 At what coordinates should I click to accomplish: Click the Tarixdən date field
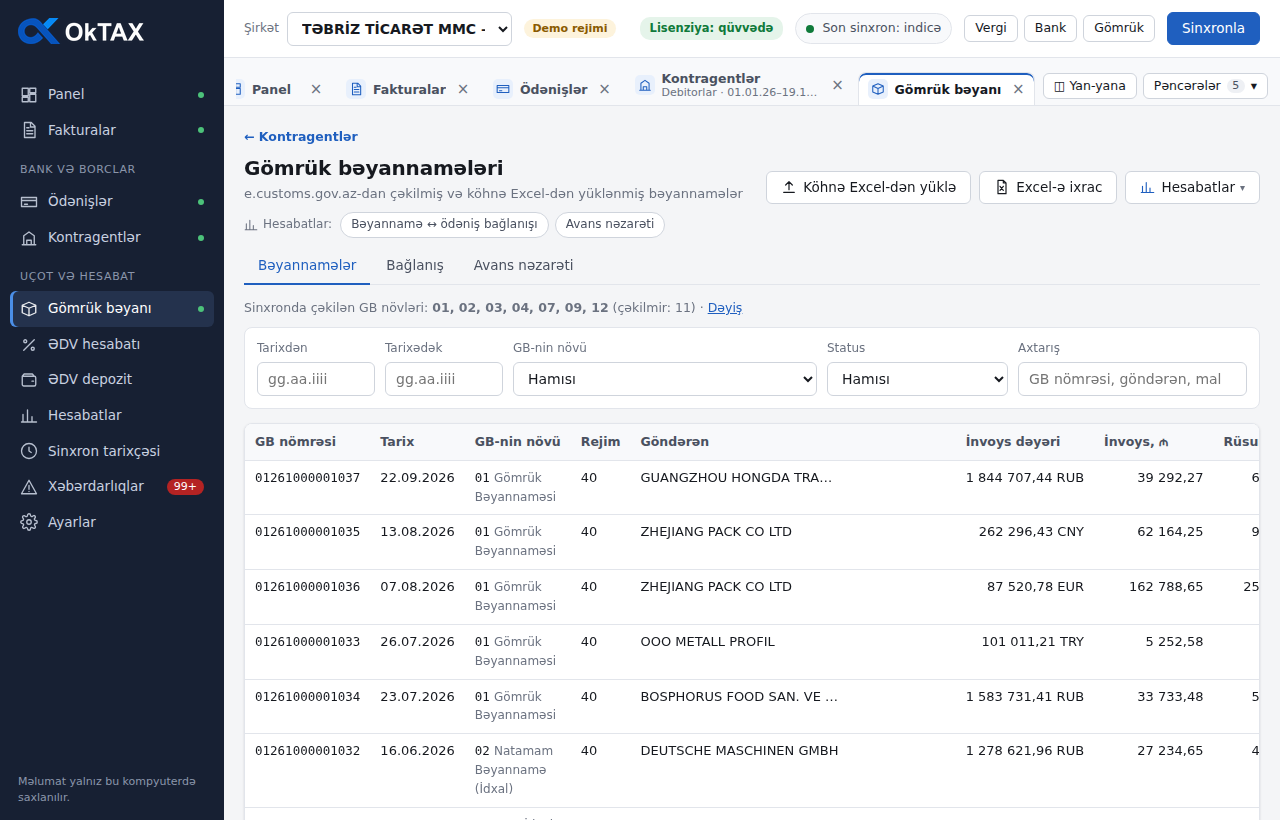coord(316,379)
